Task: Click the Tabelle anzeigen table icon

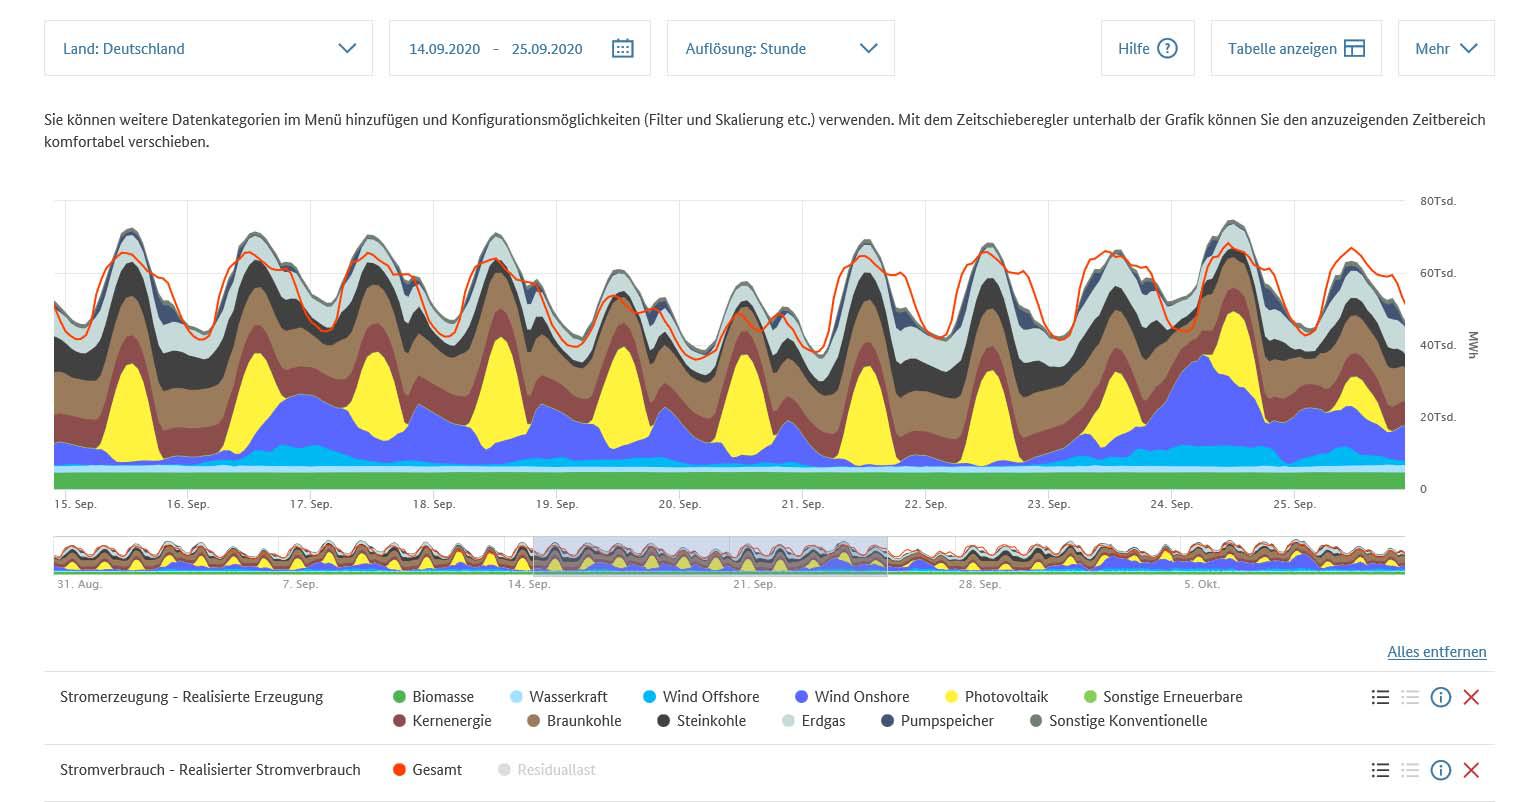Action: click(1354, 48)
